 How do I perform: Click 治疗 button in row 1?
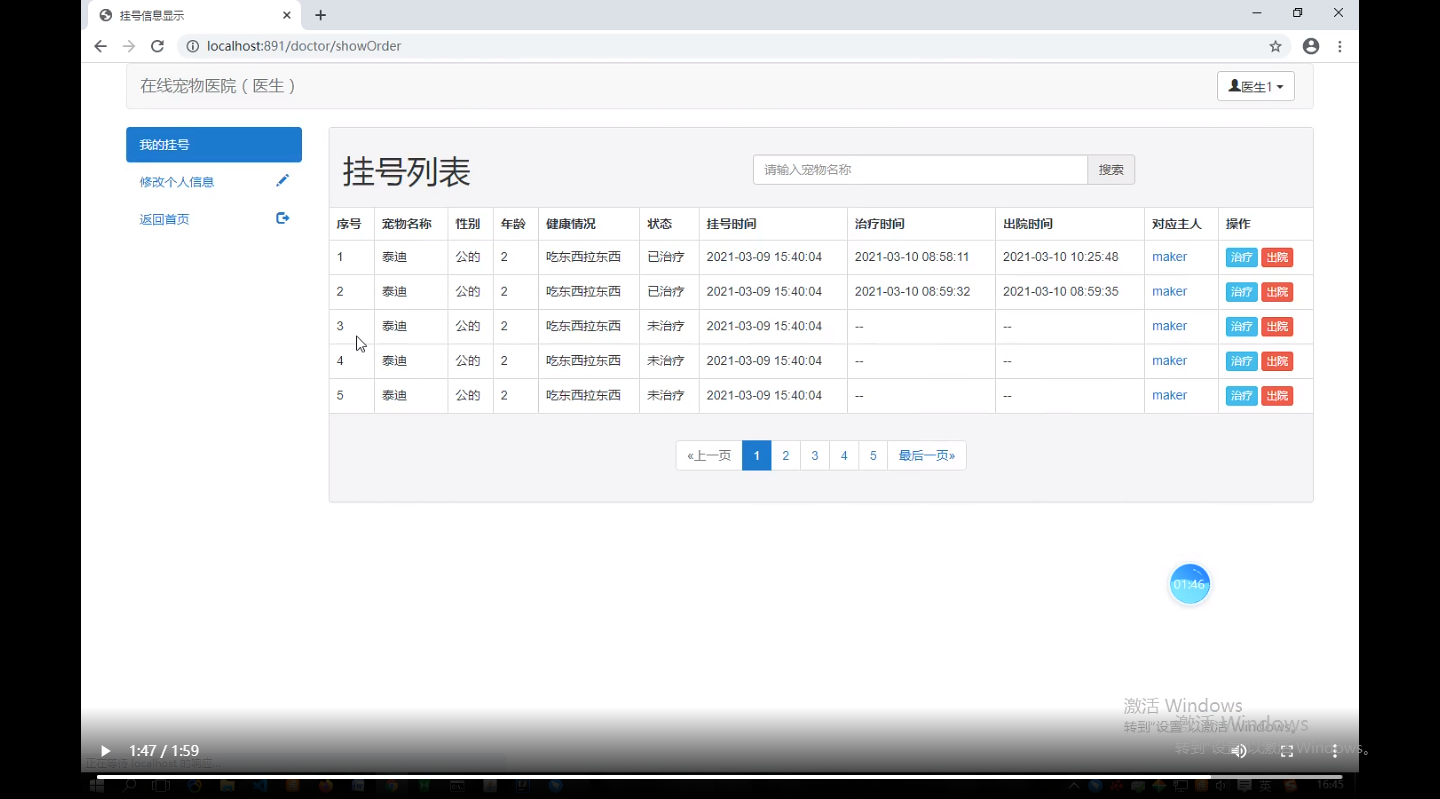tap(1242, 258)
